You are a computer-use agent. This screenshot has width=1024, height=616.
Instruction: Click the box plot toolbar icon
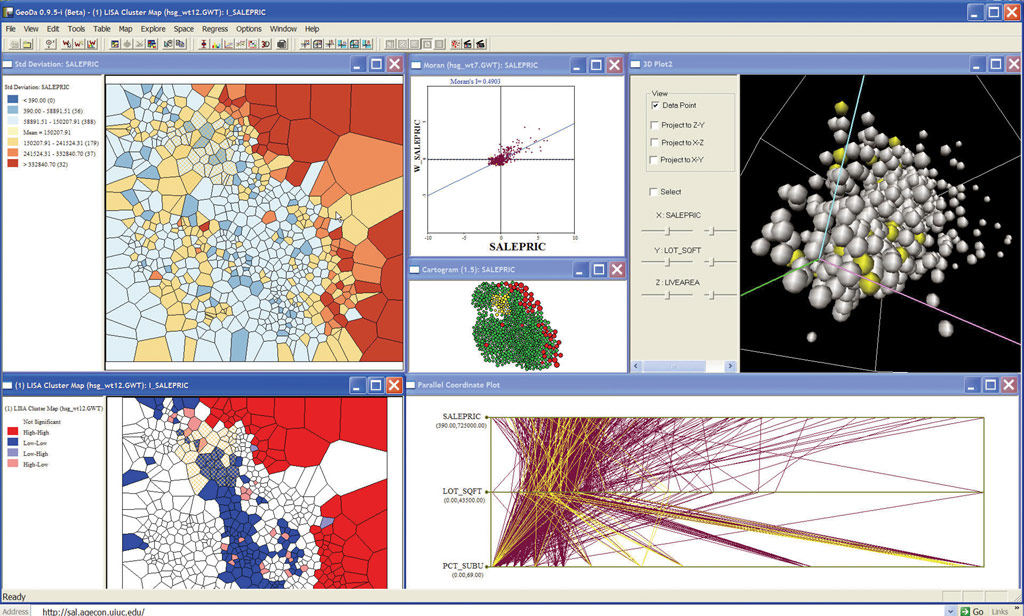(x=204, y=44)
